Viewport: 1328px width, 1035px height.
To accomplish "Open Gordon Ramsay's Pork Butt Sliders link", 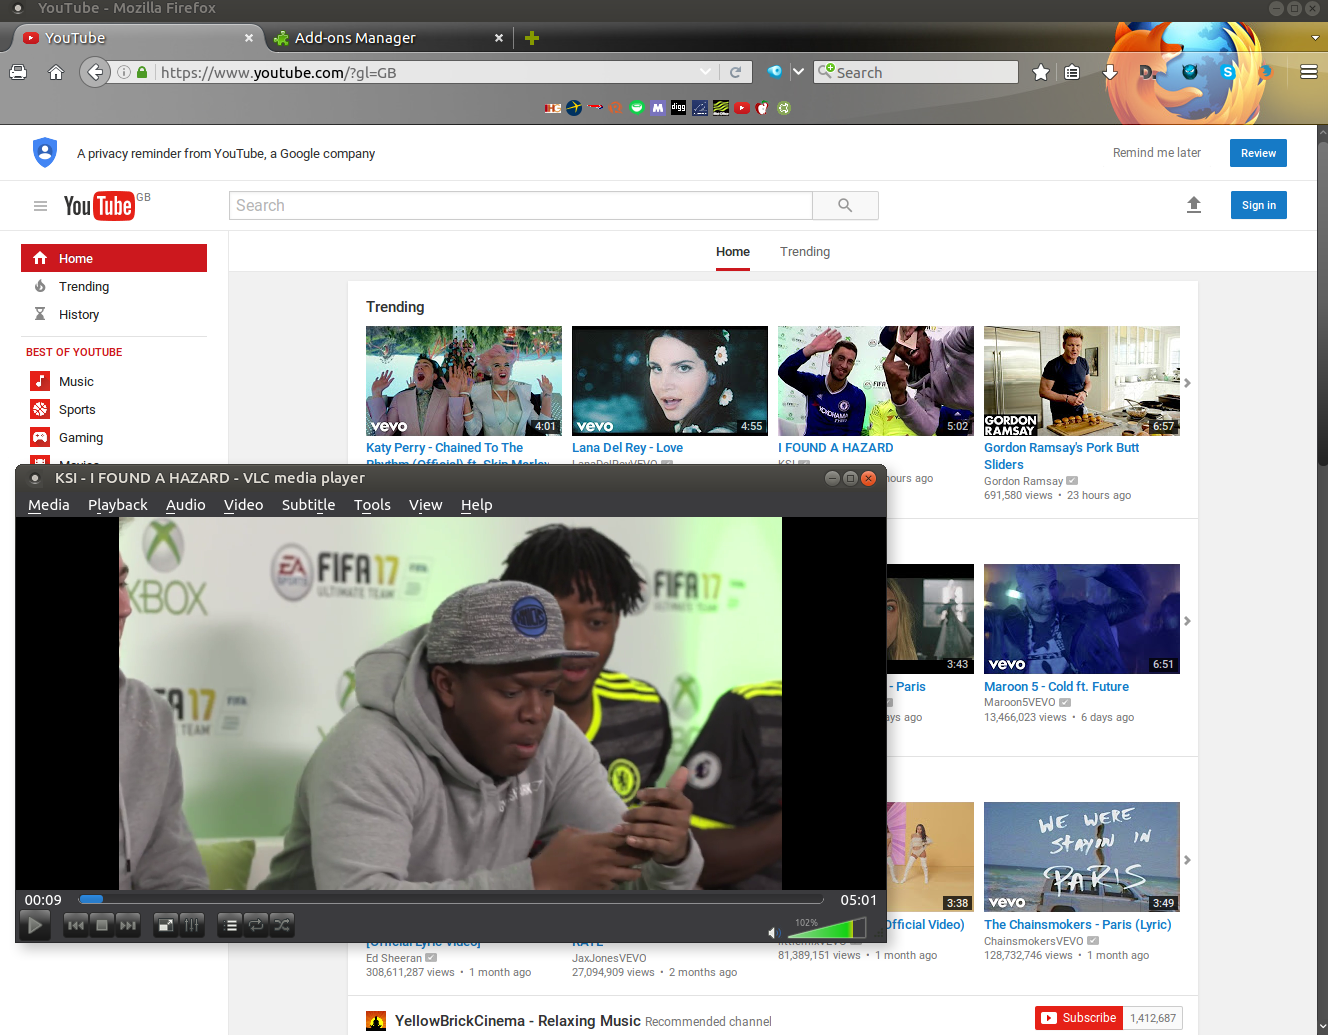I will (1061, 456).
